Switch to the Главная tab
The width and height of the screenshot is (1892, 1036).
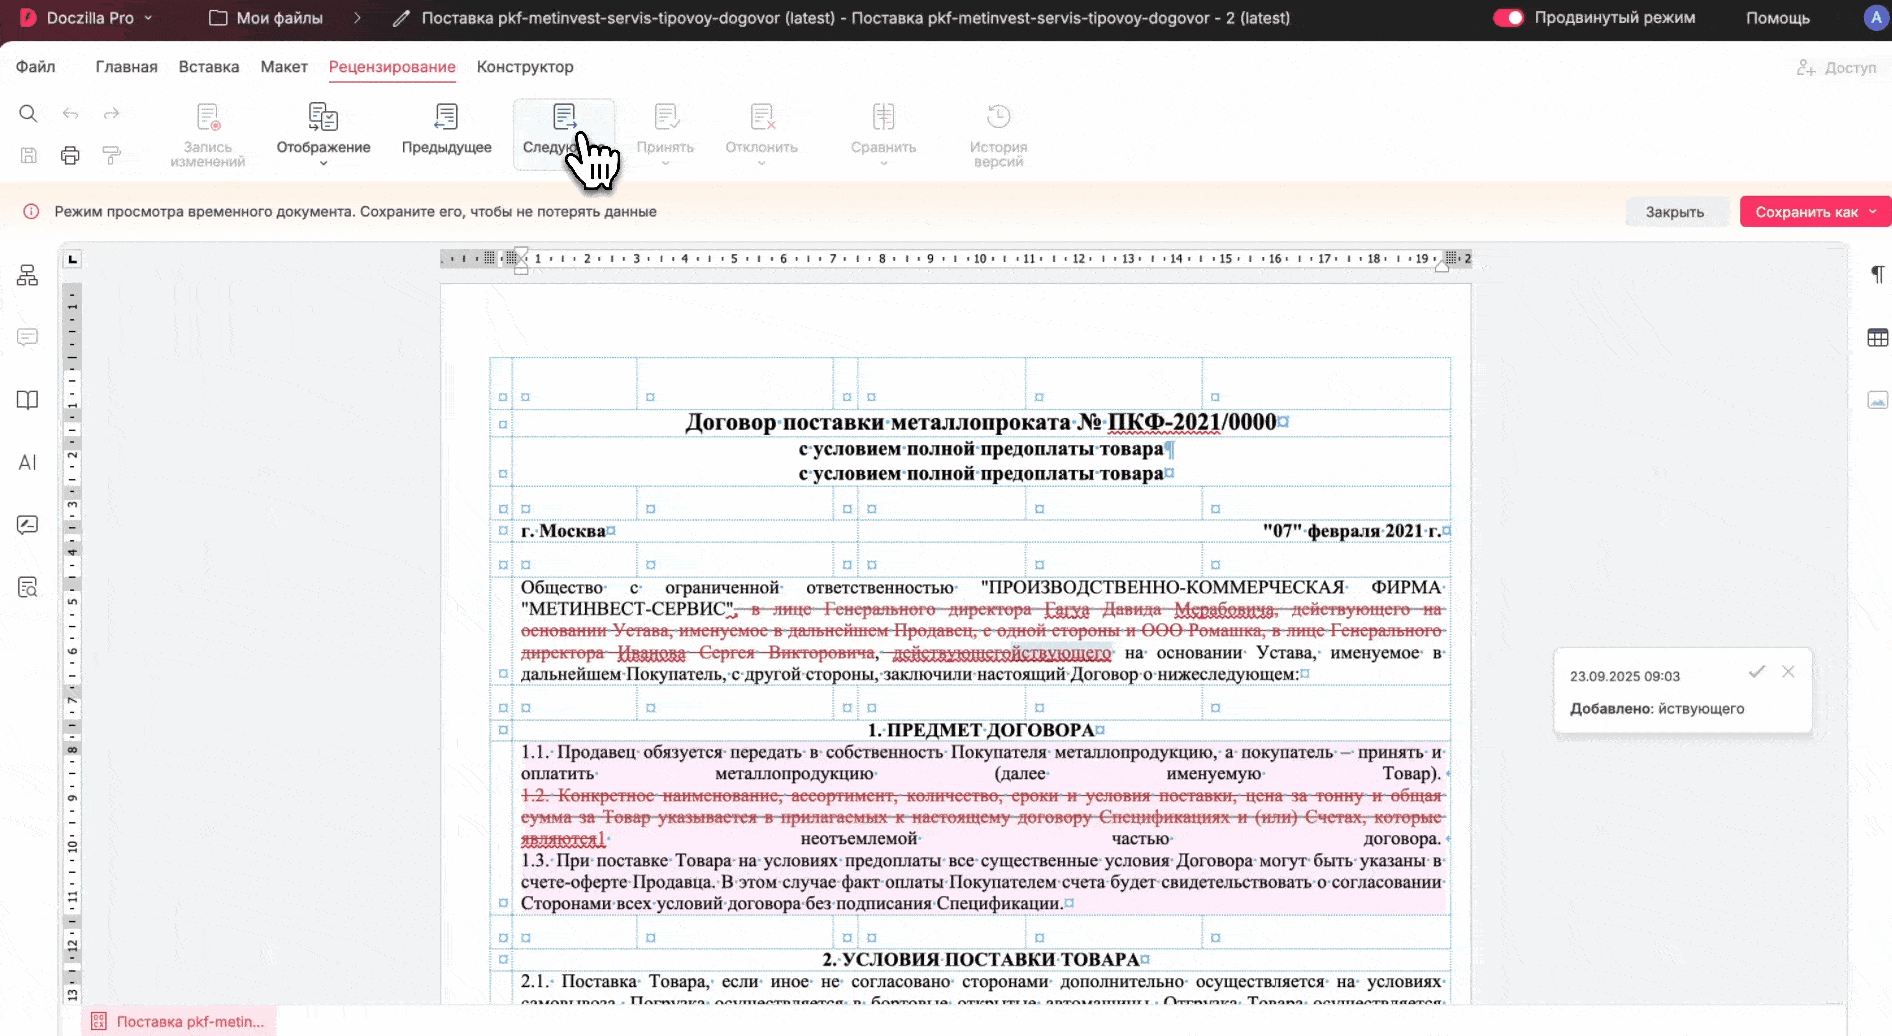(x=126, y=67)
